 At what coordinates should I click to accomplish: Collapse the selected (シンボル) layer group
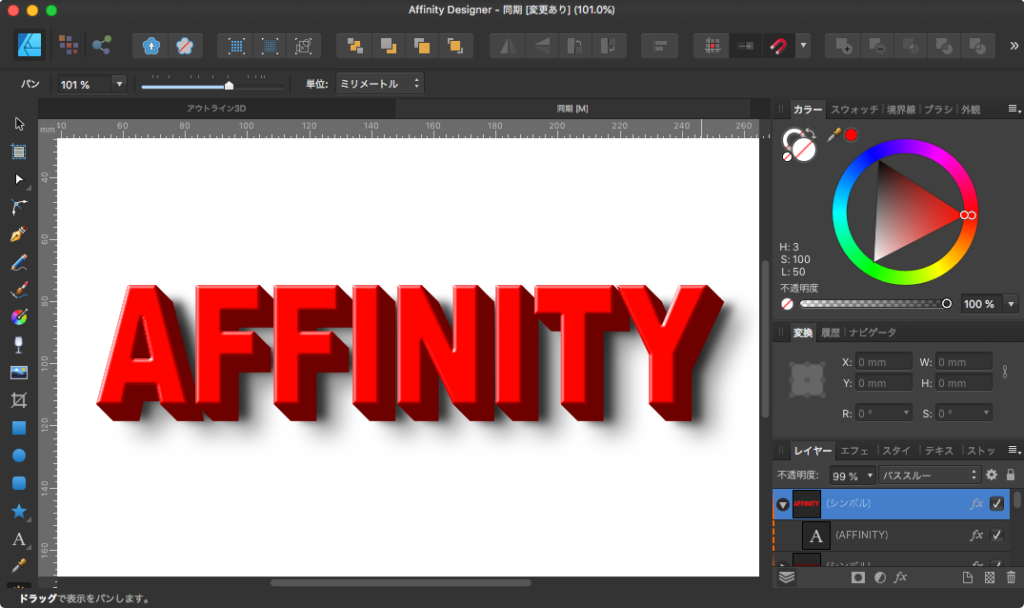point(782,505)
